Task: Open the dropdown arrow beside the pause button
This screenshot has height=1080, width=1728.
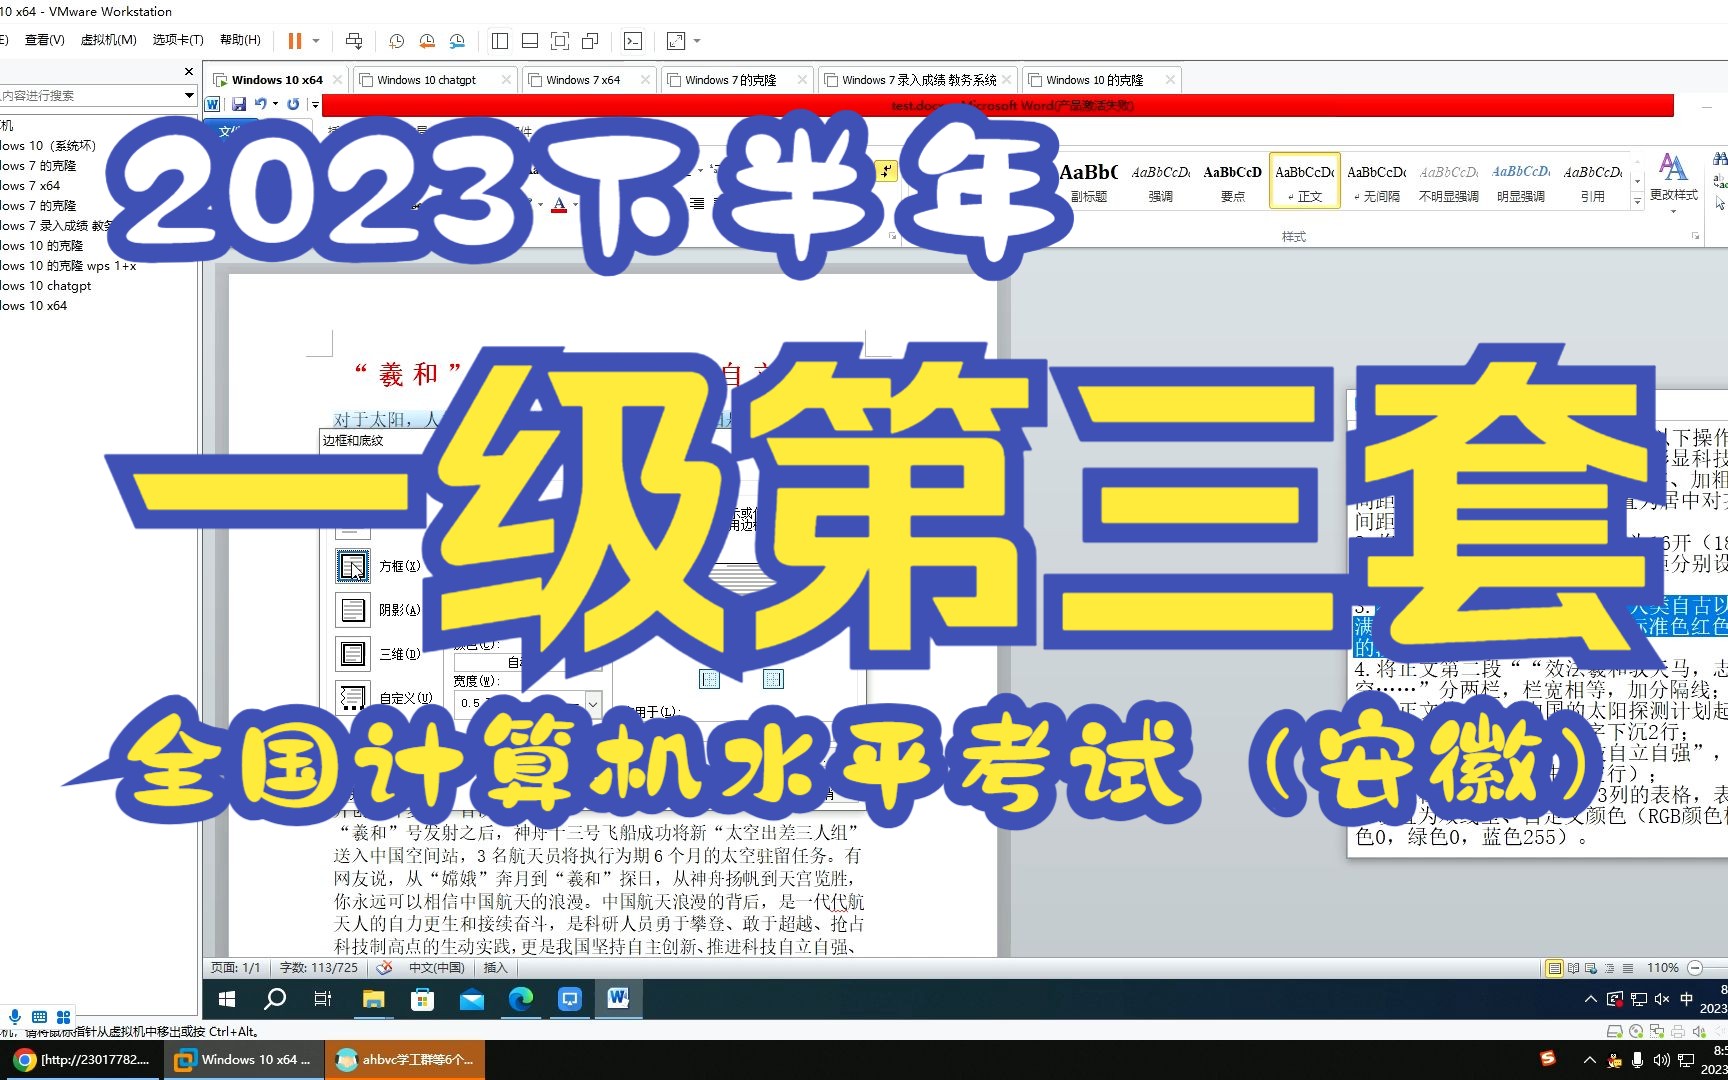Action: [316, 41]
